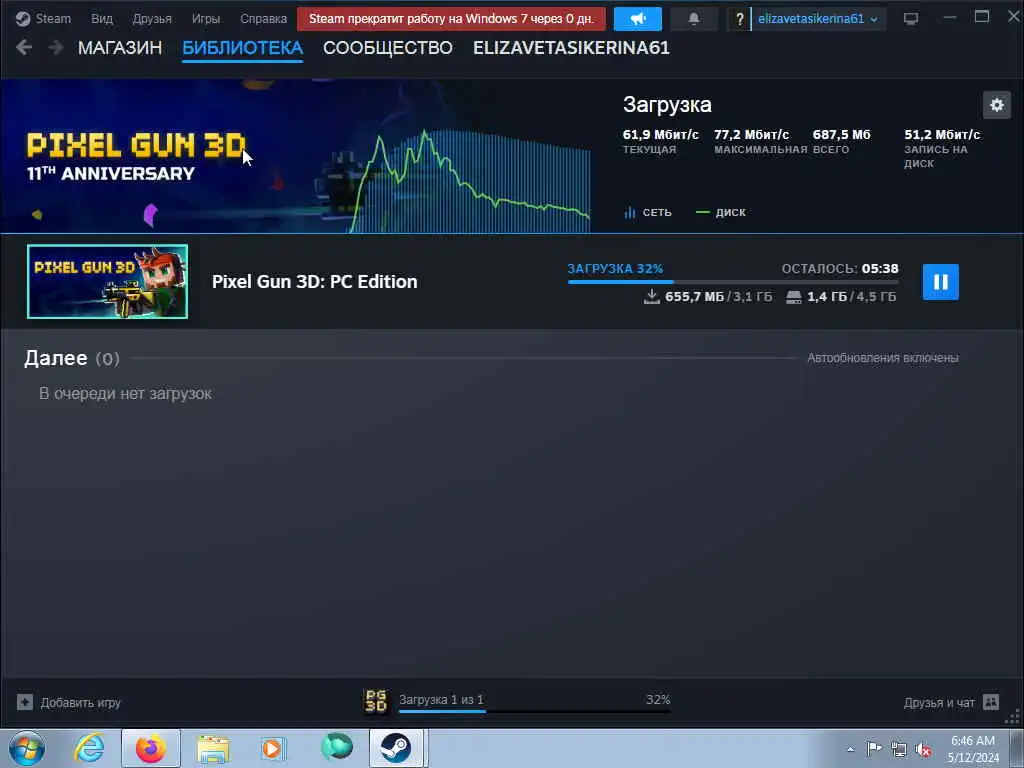
Task: Open download settings gear icon
Action: click(997, 104)
